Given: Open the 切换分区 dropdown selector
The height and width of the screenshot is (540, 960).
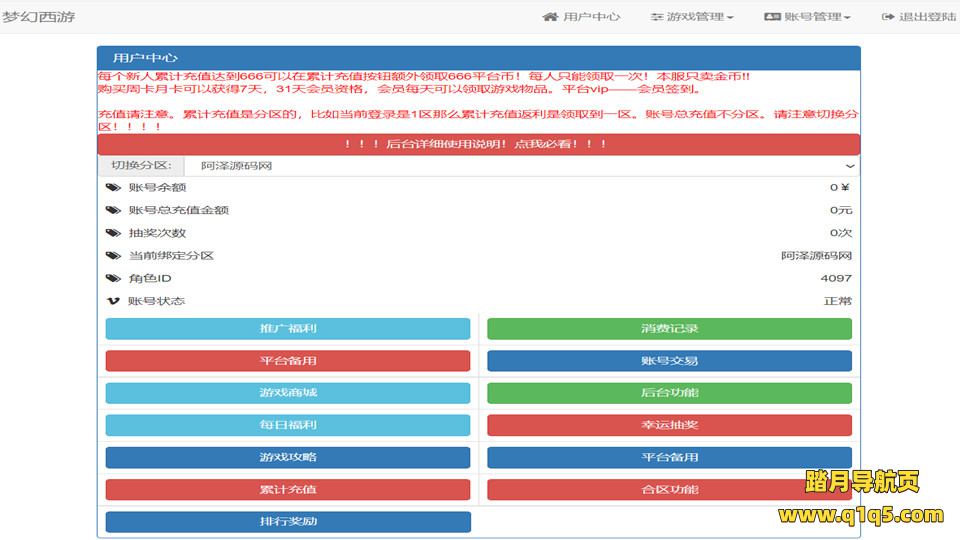Looking at the screenshot, I should point(520,166).
